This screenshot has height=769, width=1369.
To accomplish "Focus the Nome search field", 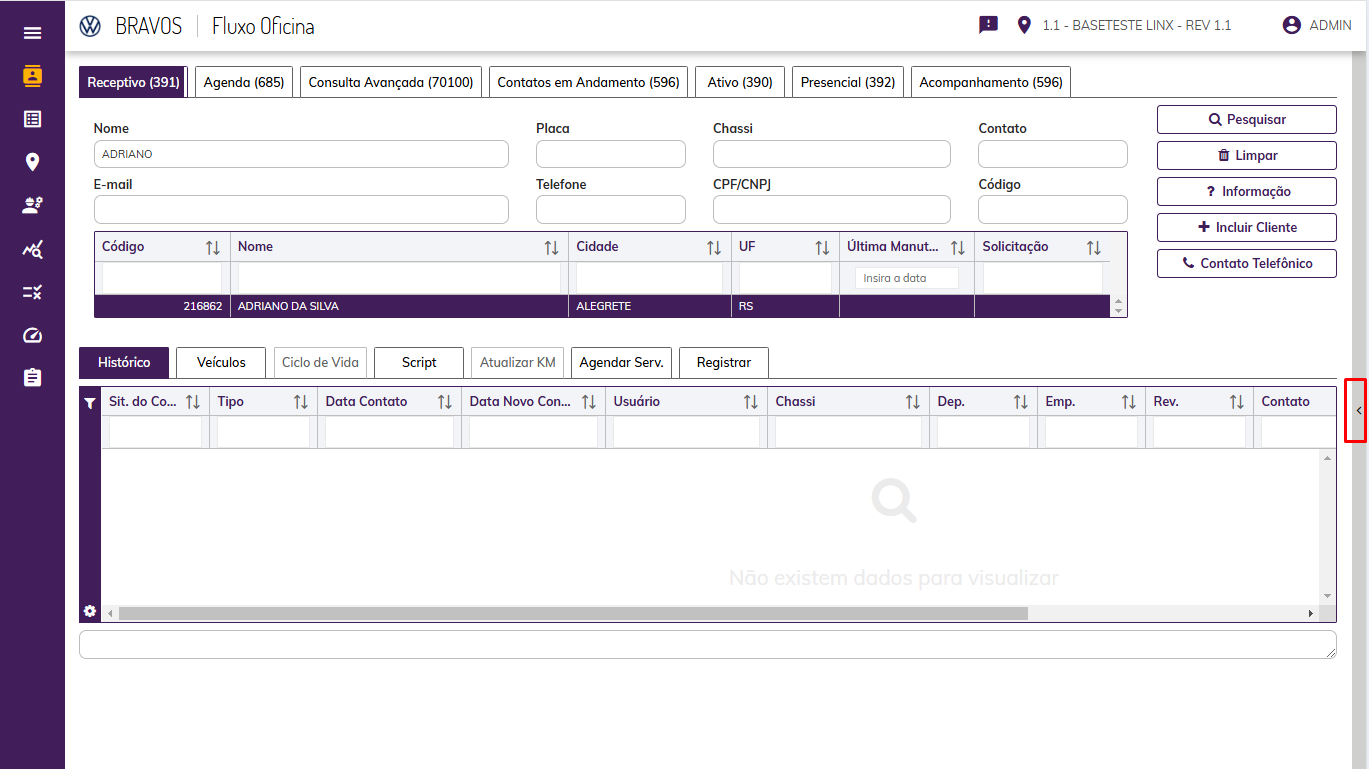I will pos(301,154).
